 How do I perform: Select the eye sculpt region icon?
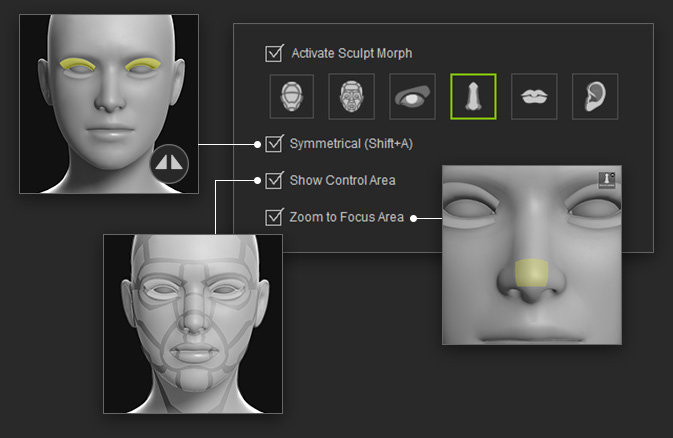(x=412, y=96)
